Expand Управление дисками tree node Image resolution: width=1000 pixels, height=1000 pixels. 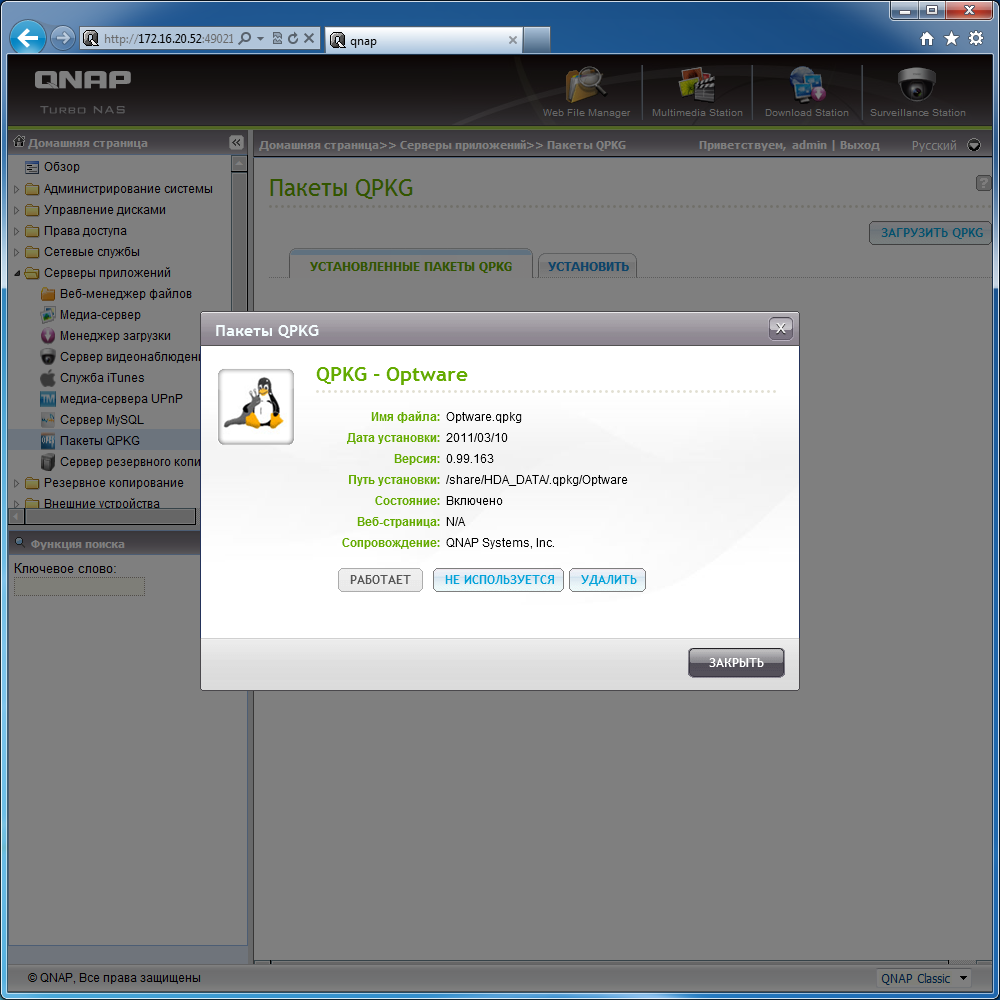click(x=17, y=210)
